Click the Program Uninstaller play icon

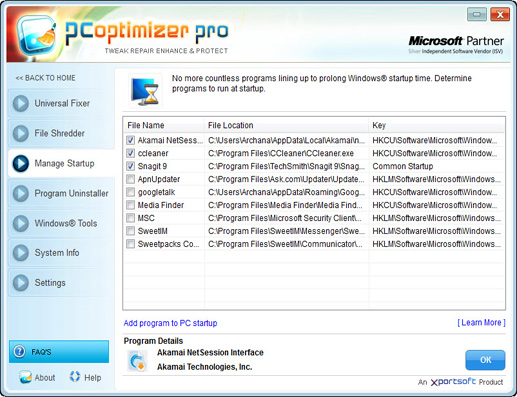(21, 193)
